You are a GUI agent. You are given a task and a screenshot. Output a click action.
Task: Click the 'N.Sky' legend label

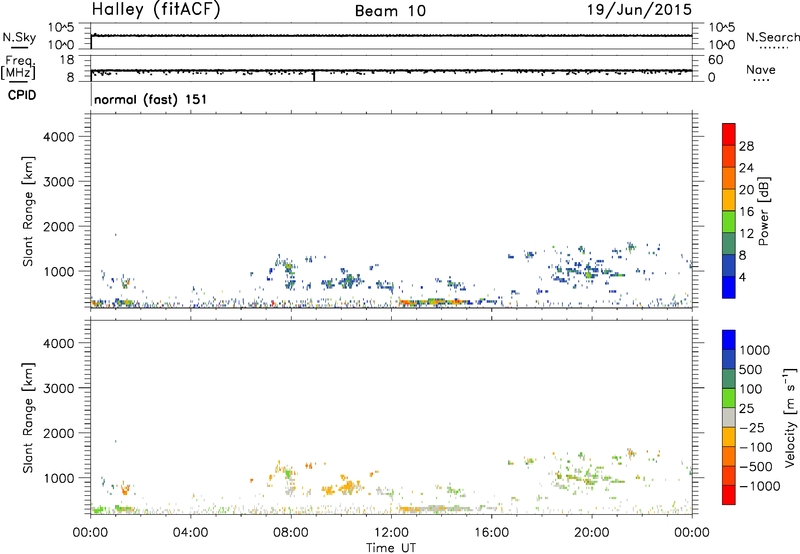click(x=19, y=37)
